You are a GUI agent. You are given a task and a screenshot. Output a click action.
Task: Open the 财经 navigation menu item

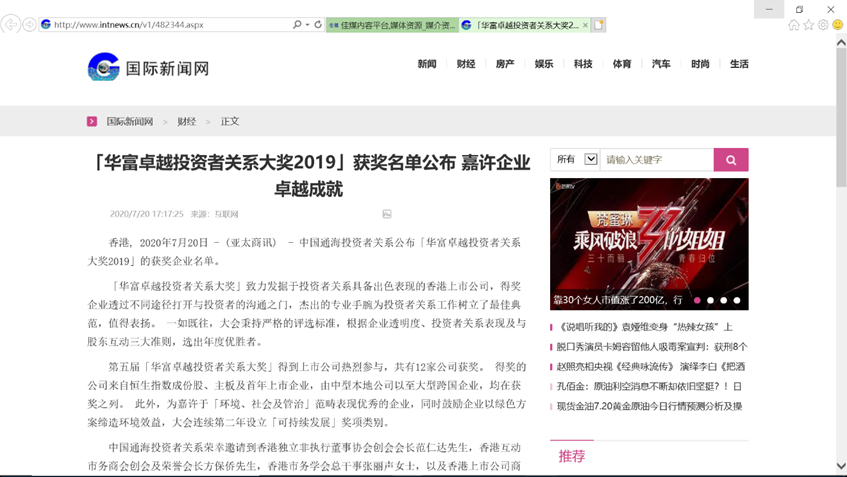click(x=466, y=64)
